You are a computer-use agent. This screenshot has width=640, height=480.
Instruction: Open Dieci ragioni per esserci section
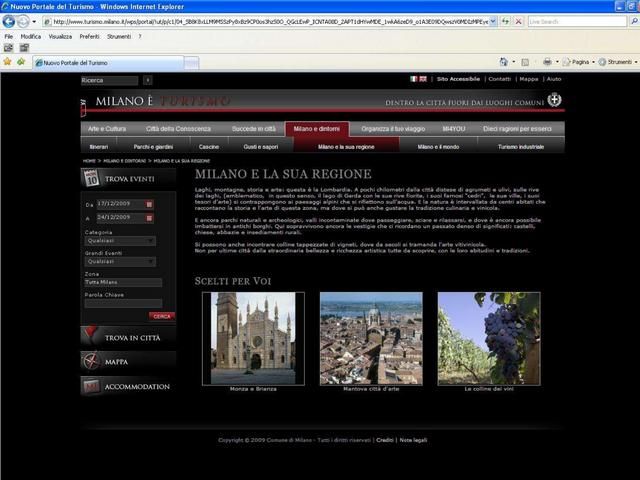point(517,129)
